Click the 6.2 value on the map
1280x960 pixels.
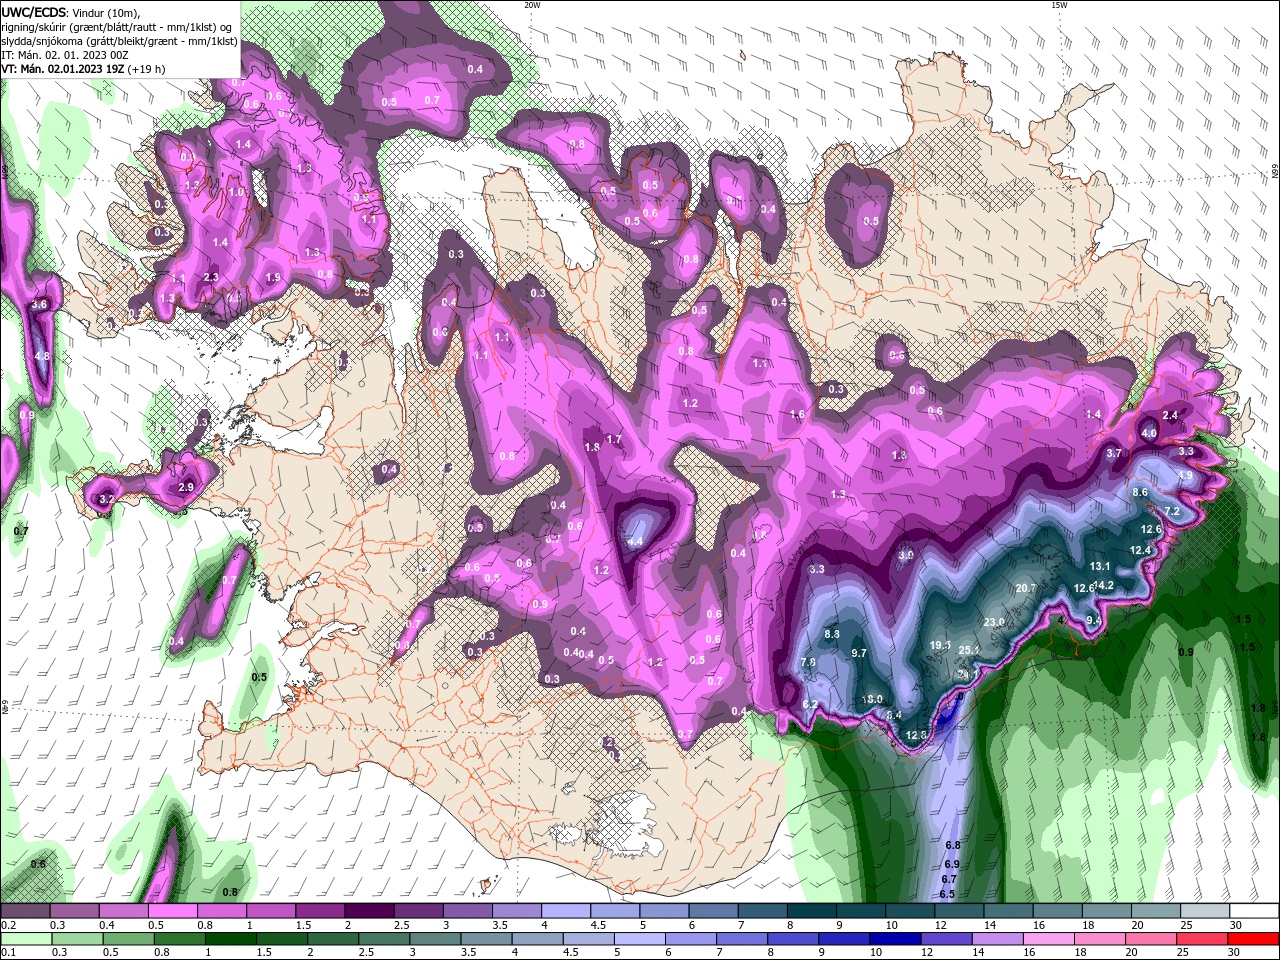[x=810, y=704]
